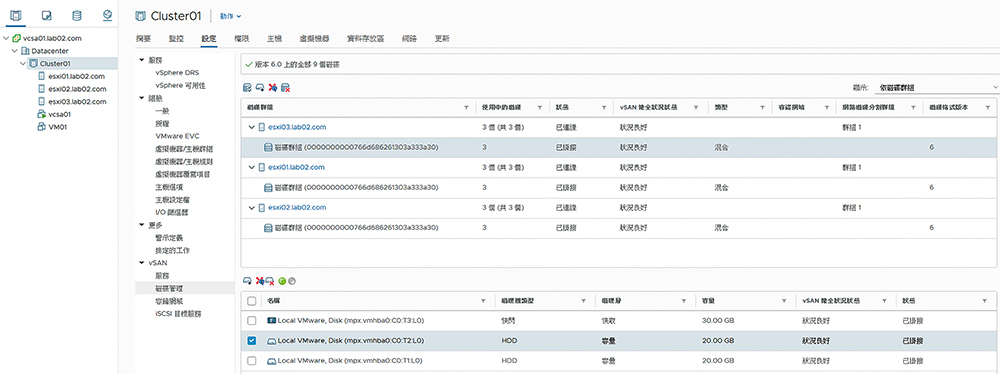Open the VMs and Templates view icon
The image size is (1000, 374).
tap(47, 15)
